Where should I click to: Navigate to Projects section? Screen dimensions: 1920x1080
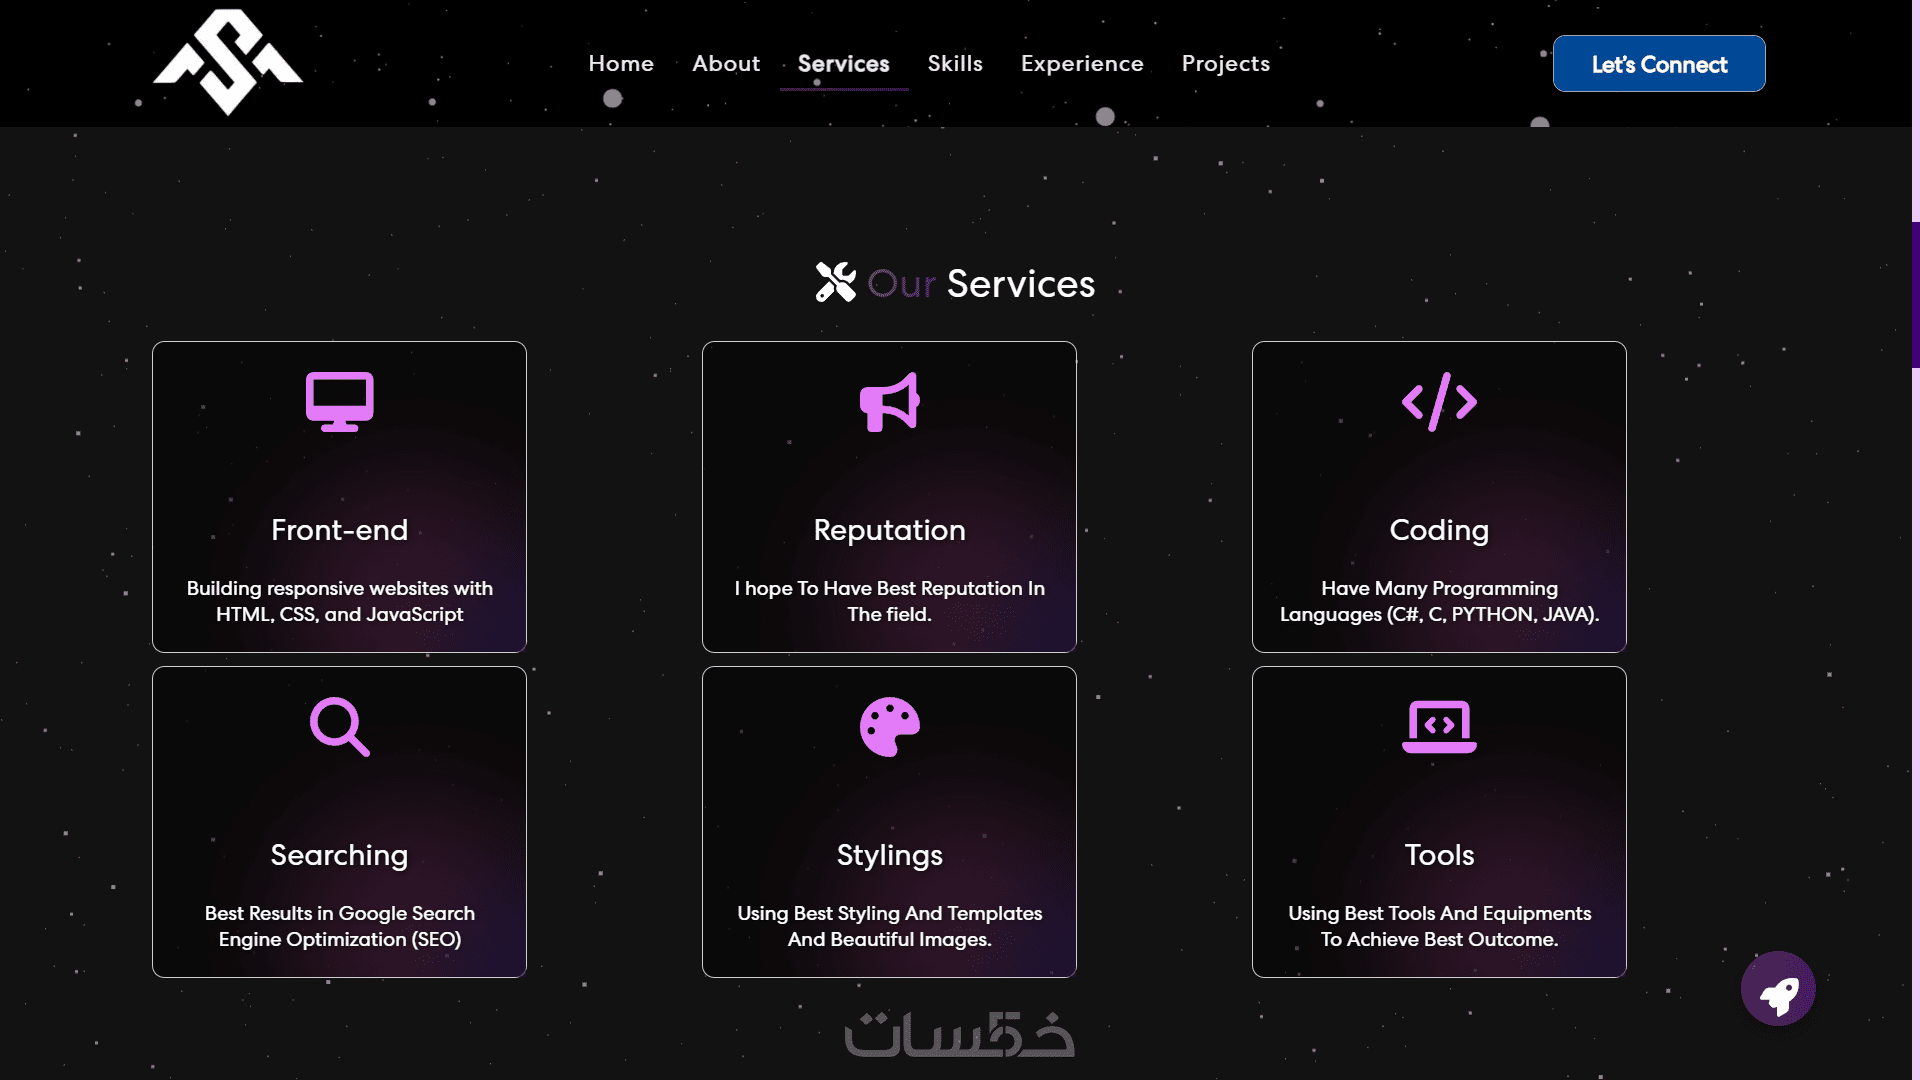[x=1226, y=63]
